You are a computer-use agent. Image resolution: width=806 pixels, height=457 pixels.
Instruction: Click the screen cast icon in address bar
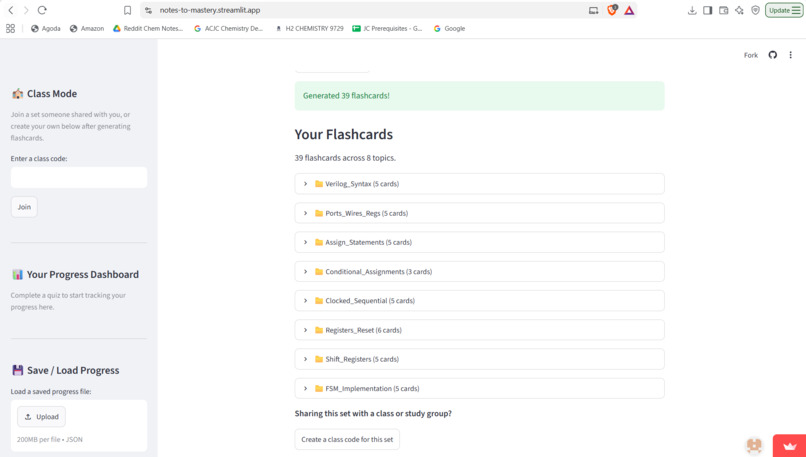[x=594, y=10]
